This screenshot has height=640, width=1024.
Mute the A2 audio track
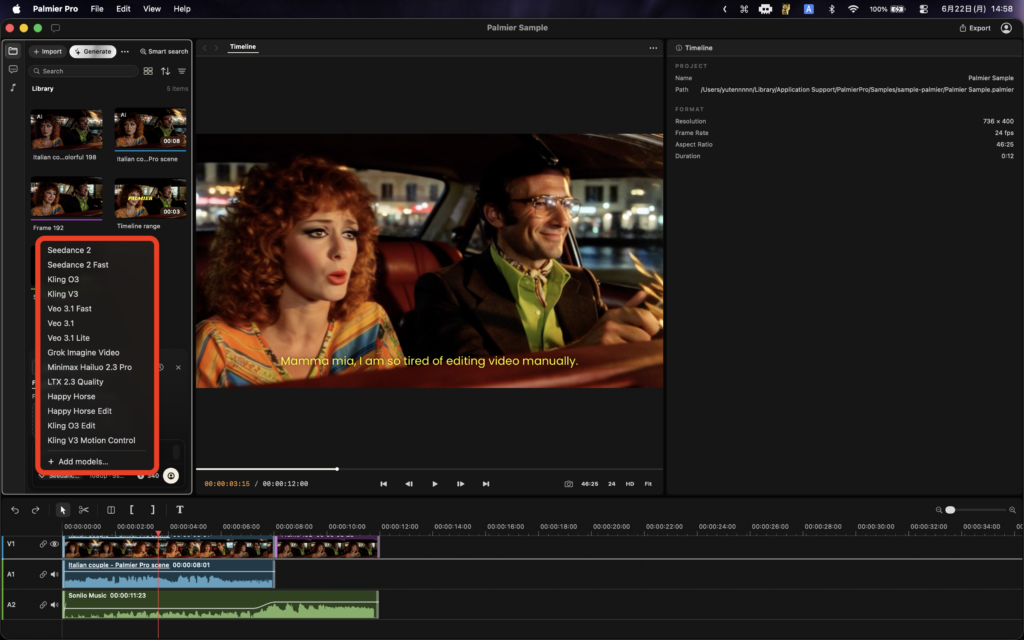pyautogui.click(x=54, y=605)
